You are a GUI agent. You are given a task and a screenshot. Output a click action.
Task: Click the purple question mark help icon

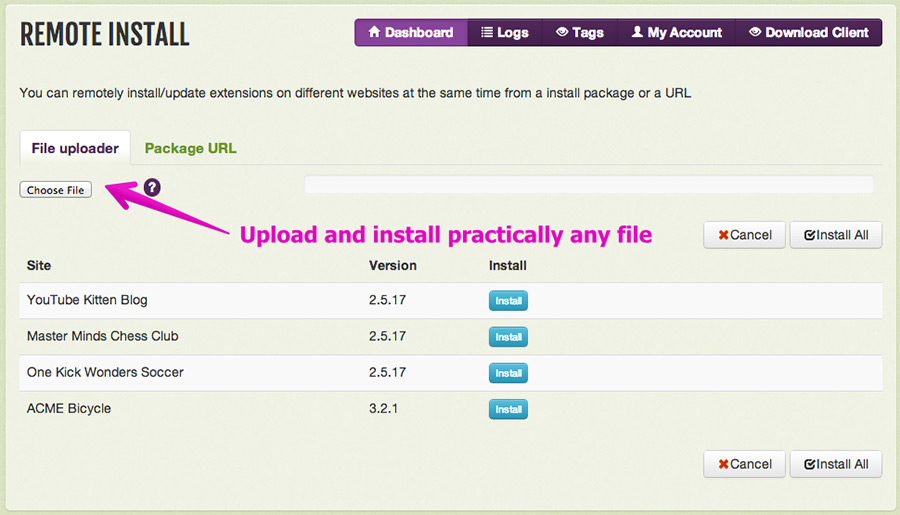(152, 187)
